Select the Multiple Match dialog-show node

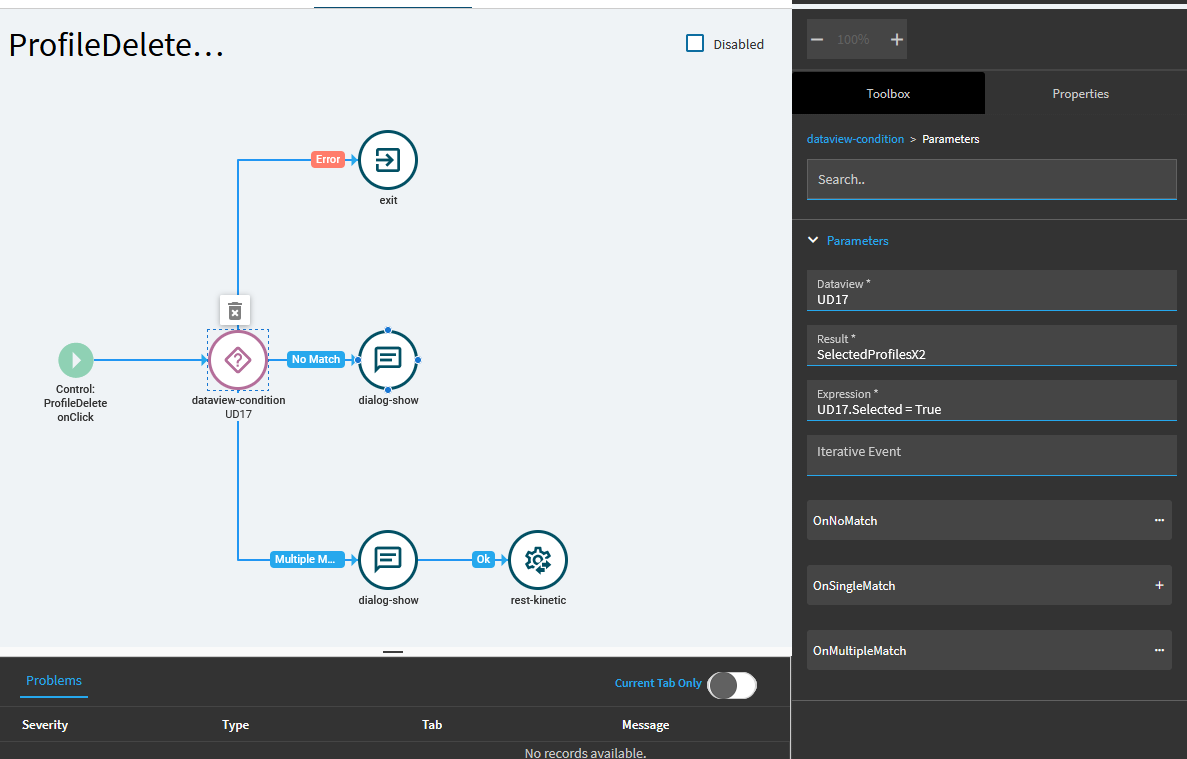(388, 560)
